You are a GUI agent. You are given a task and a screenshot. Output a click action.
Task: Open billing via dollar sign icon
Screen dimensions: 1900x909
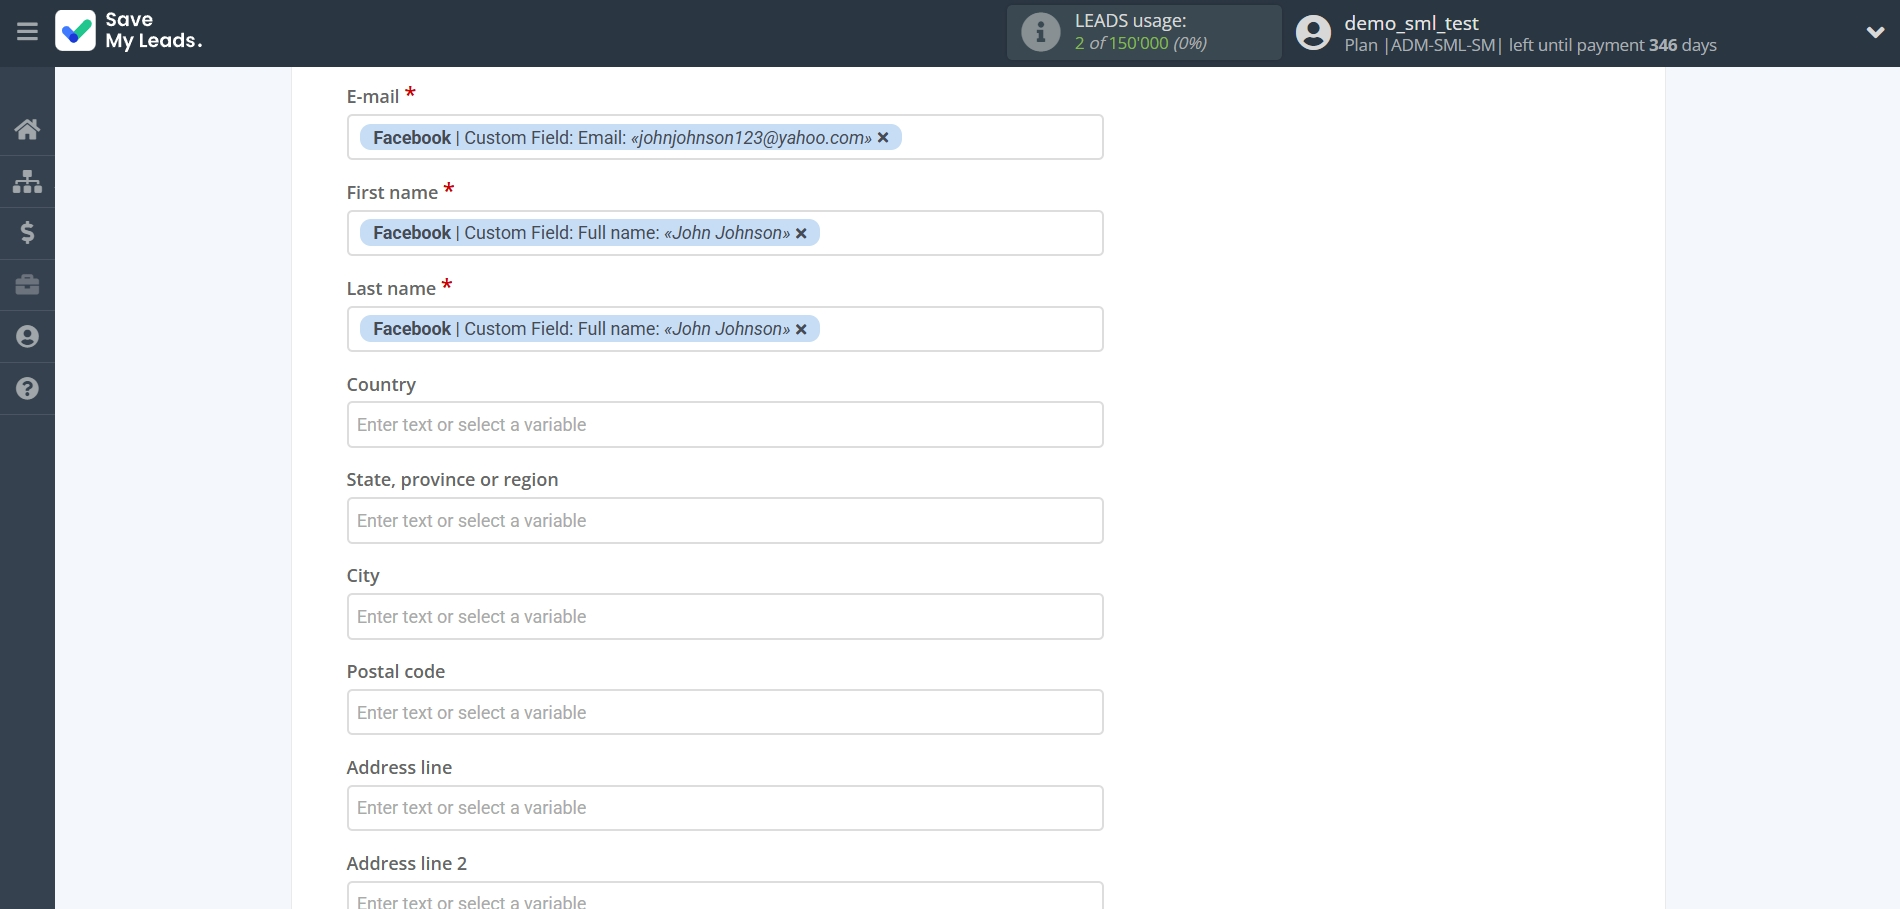pos(27,233)
